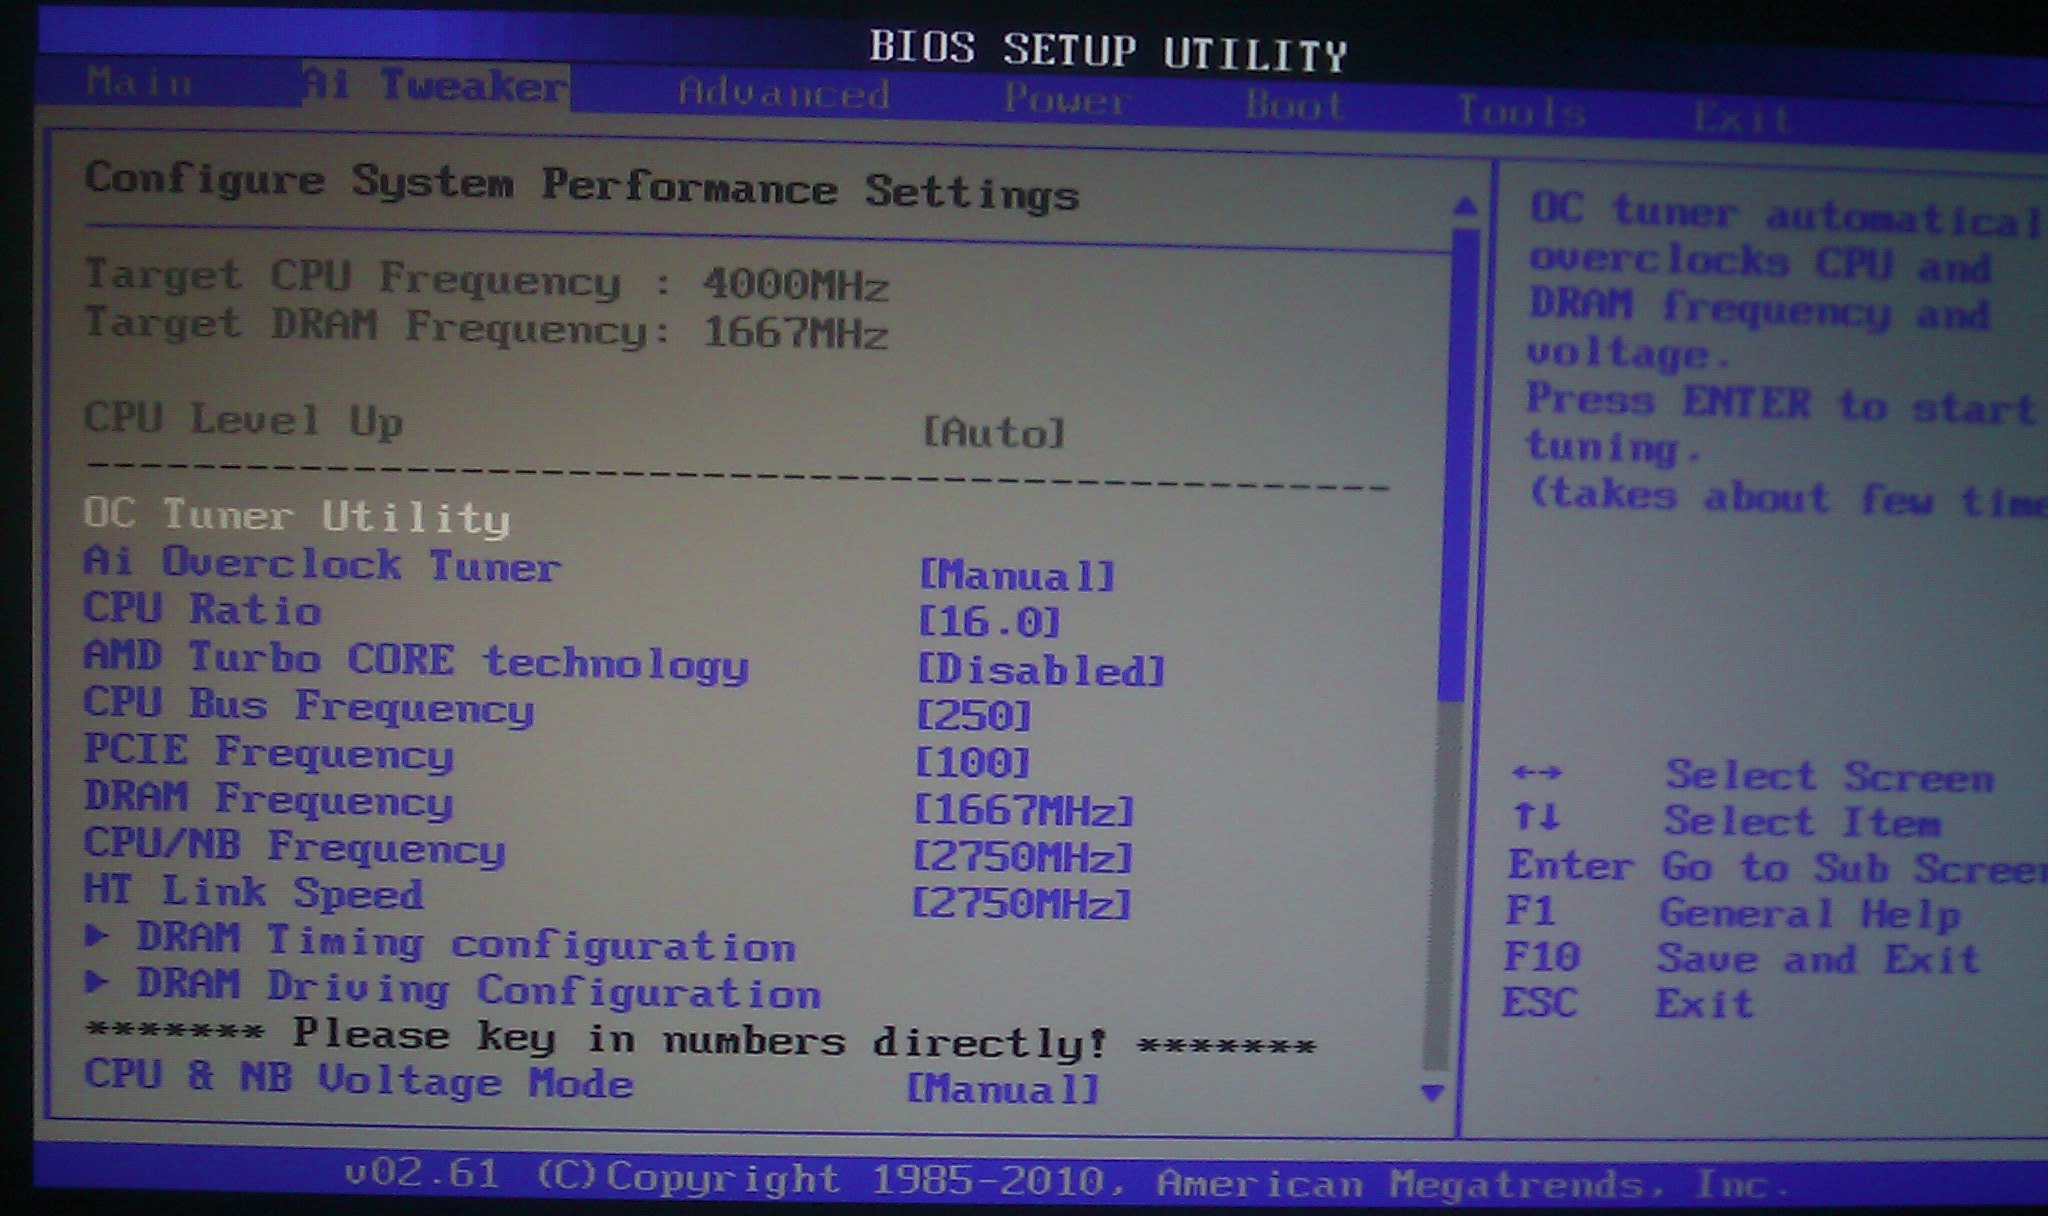Go to the Boot tab

click(x=1294, y=106)
